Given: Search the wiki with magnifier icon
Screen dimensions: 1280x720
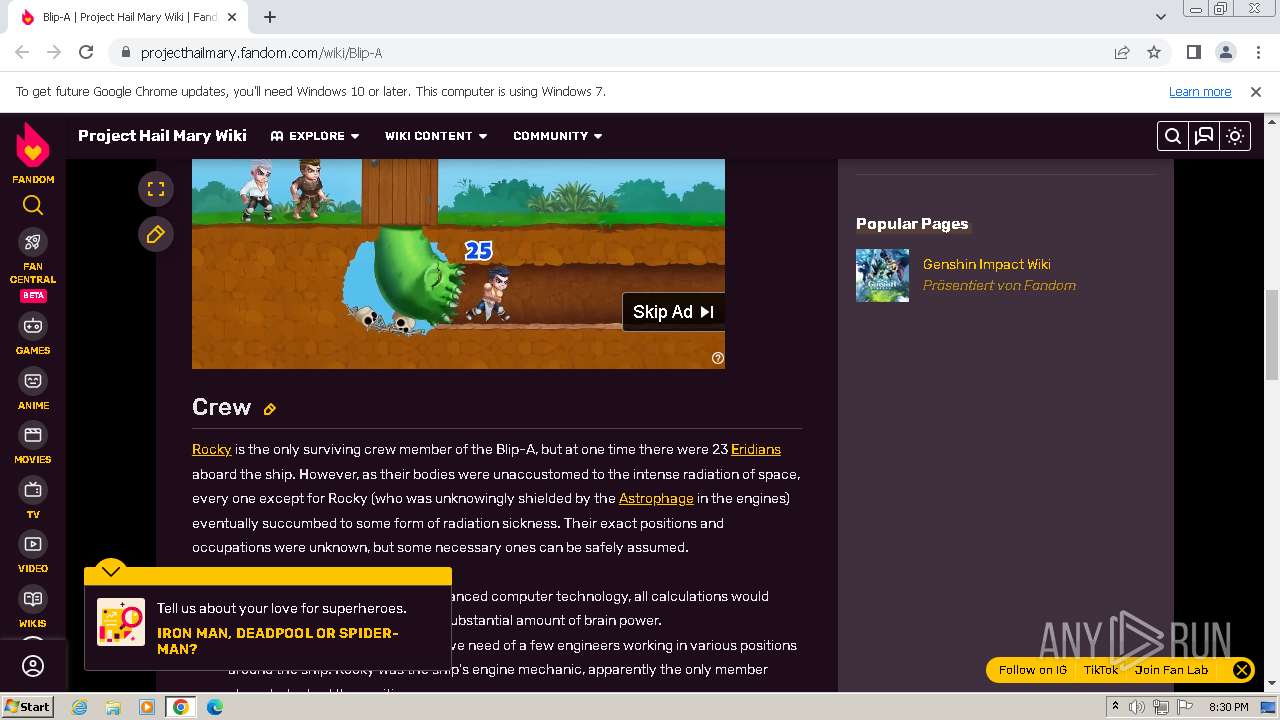Looking at the screenshot, I should coord(1173,136).
